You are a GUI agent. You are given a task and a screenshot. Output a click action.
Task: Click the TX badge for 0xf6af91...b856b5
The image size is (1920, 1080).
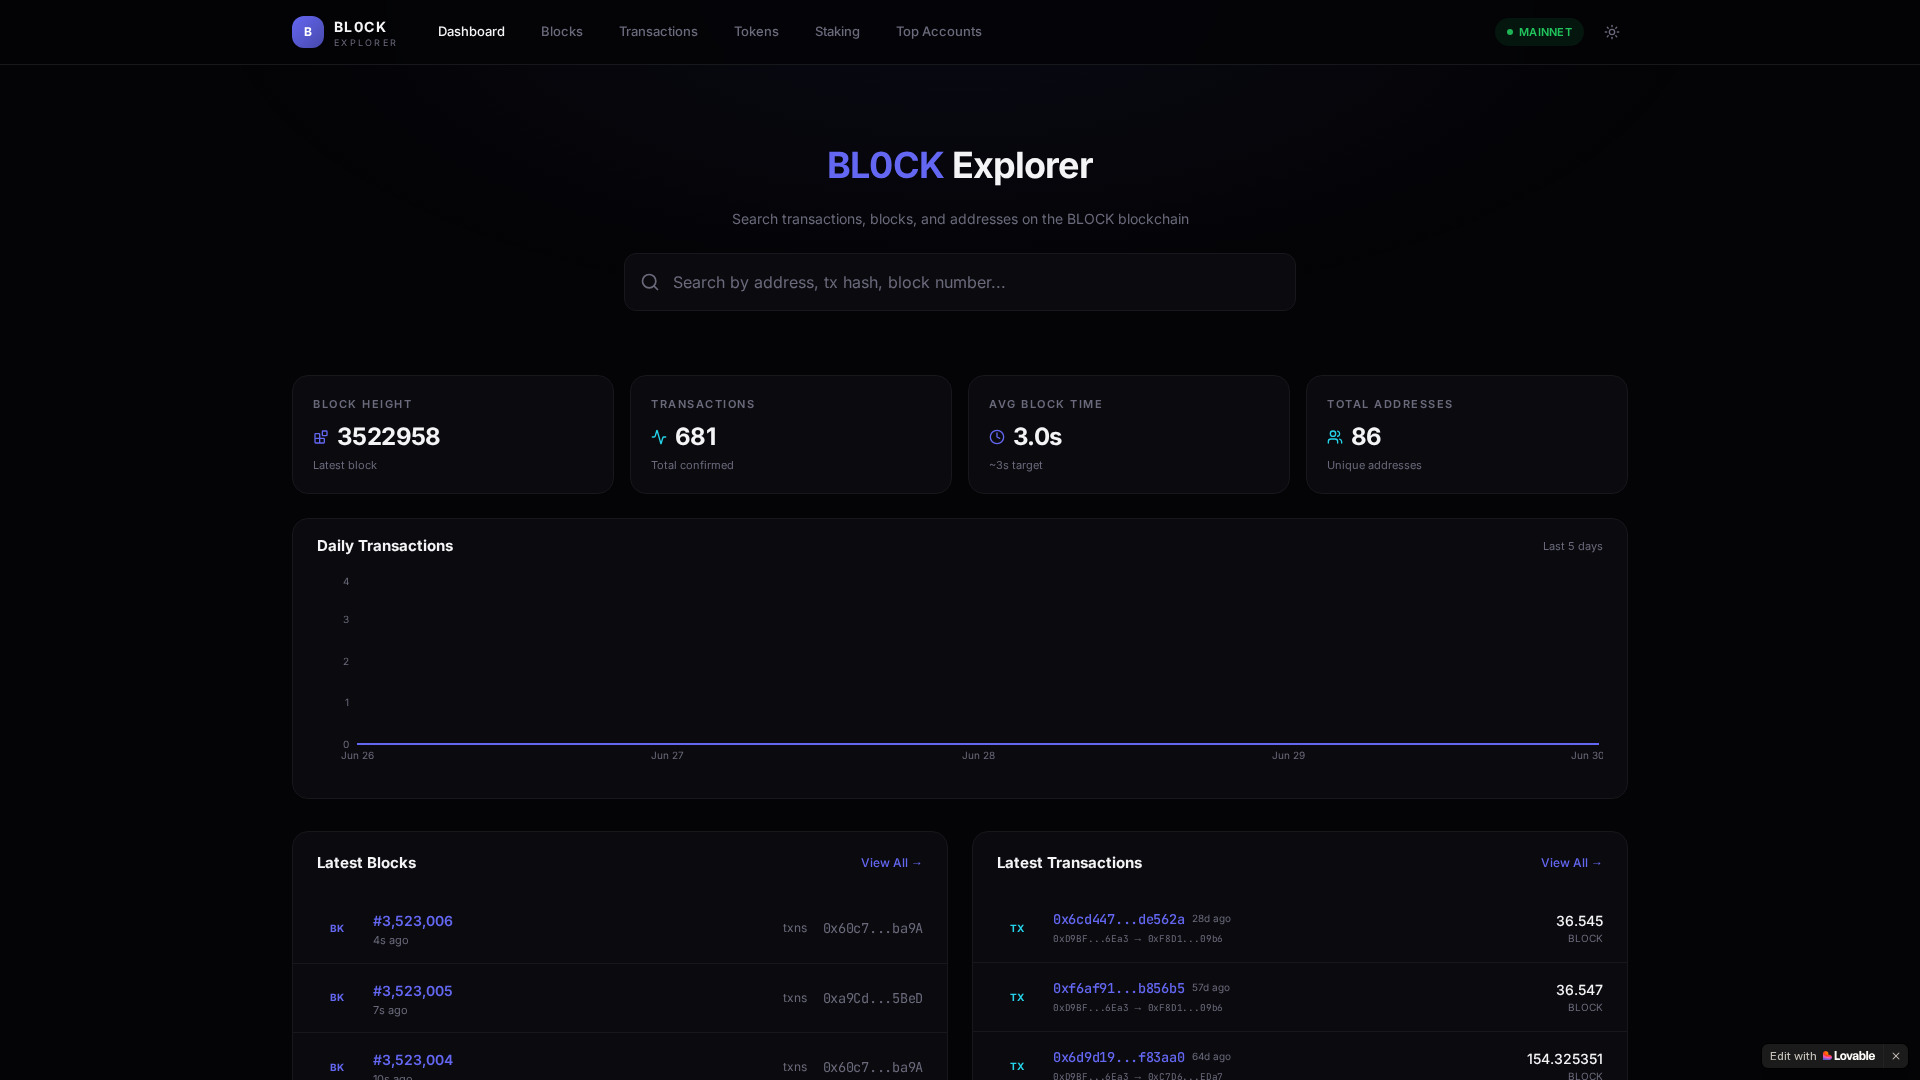click(1017, 998)
